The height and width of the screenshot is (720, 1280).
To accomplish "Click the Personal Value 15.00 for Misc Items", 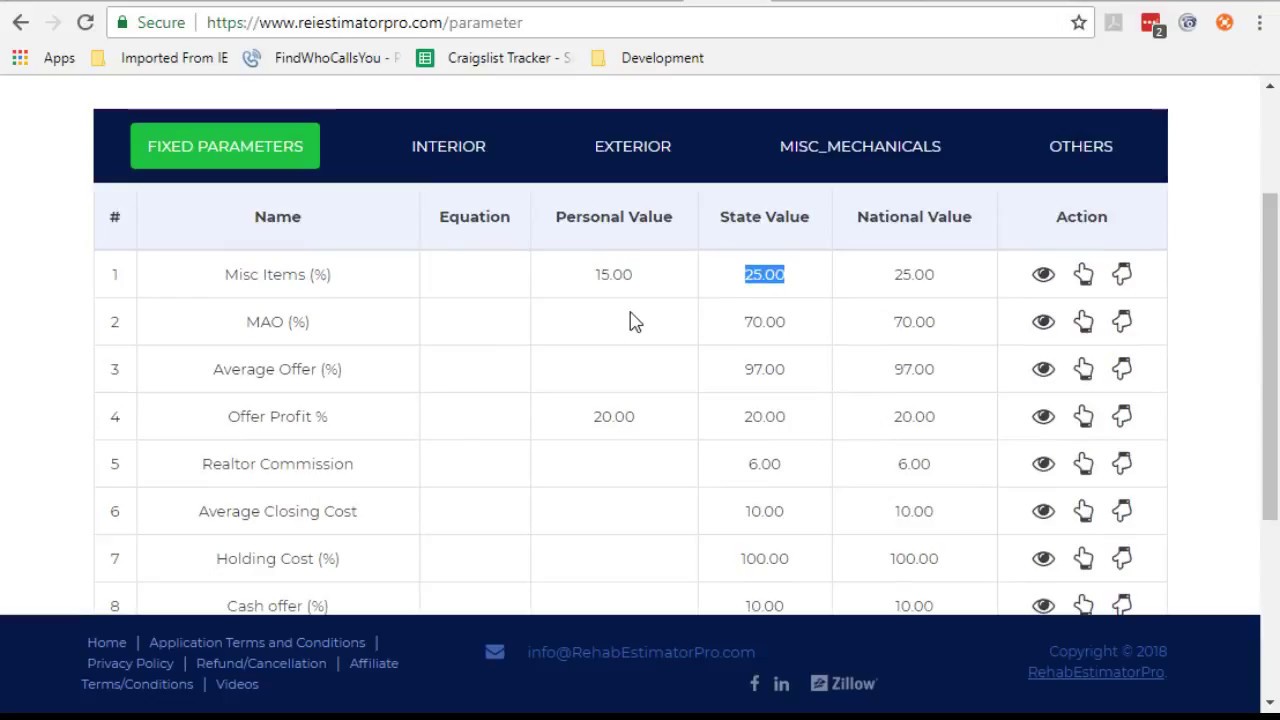I will (613, 274).
